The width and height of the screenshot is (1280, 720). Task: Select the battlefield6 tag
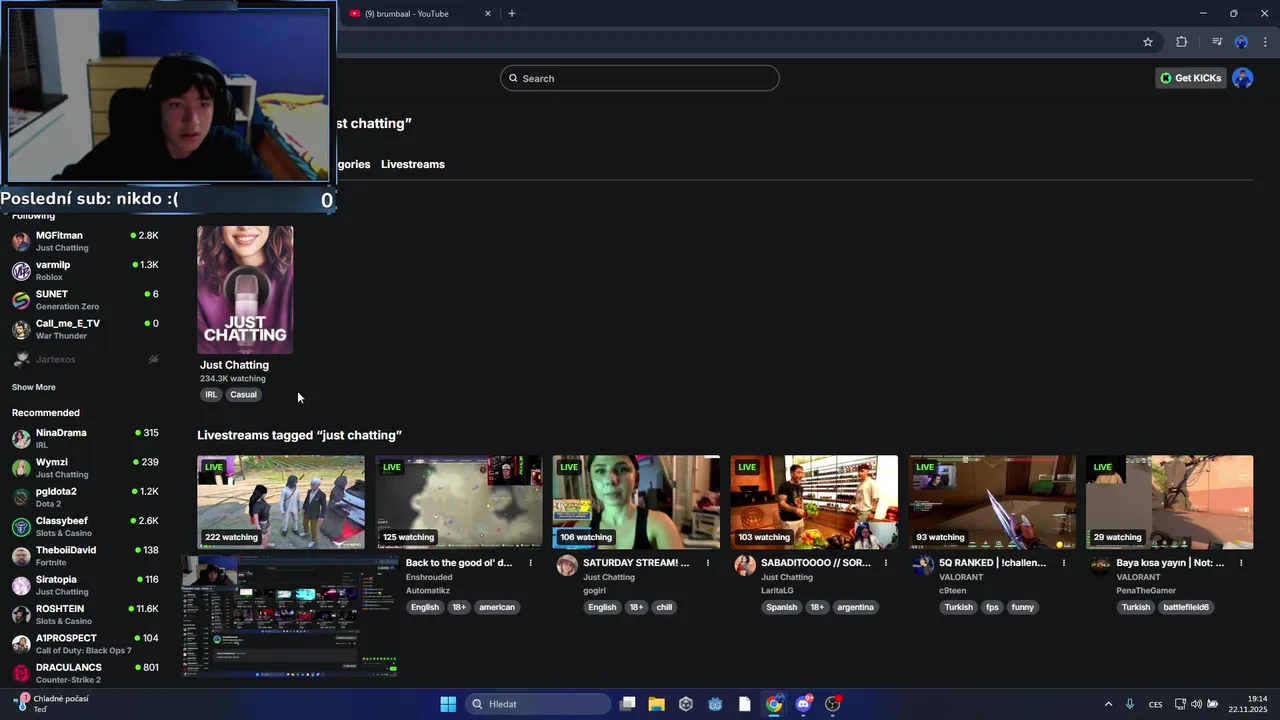click(1186, 607)
